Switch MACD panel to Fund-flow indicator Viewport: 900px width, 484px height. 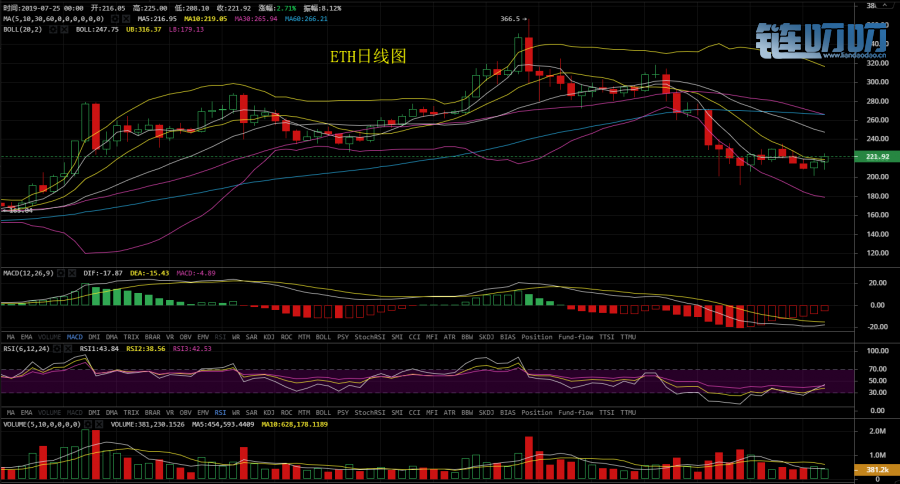click(576, 337)
